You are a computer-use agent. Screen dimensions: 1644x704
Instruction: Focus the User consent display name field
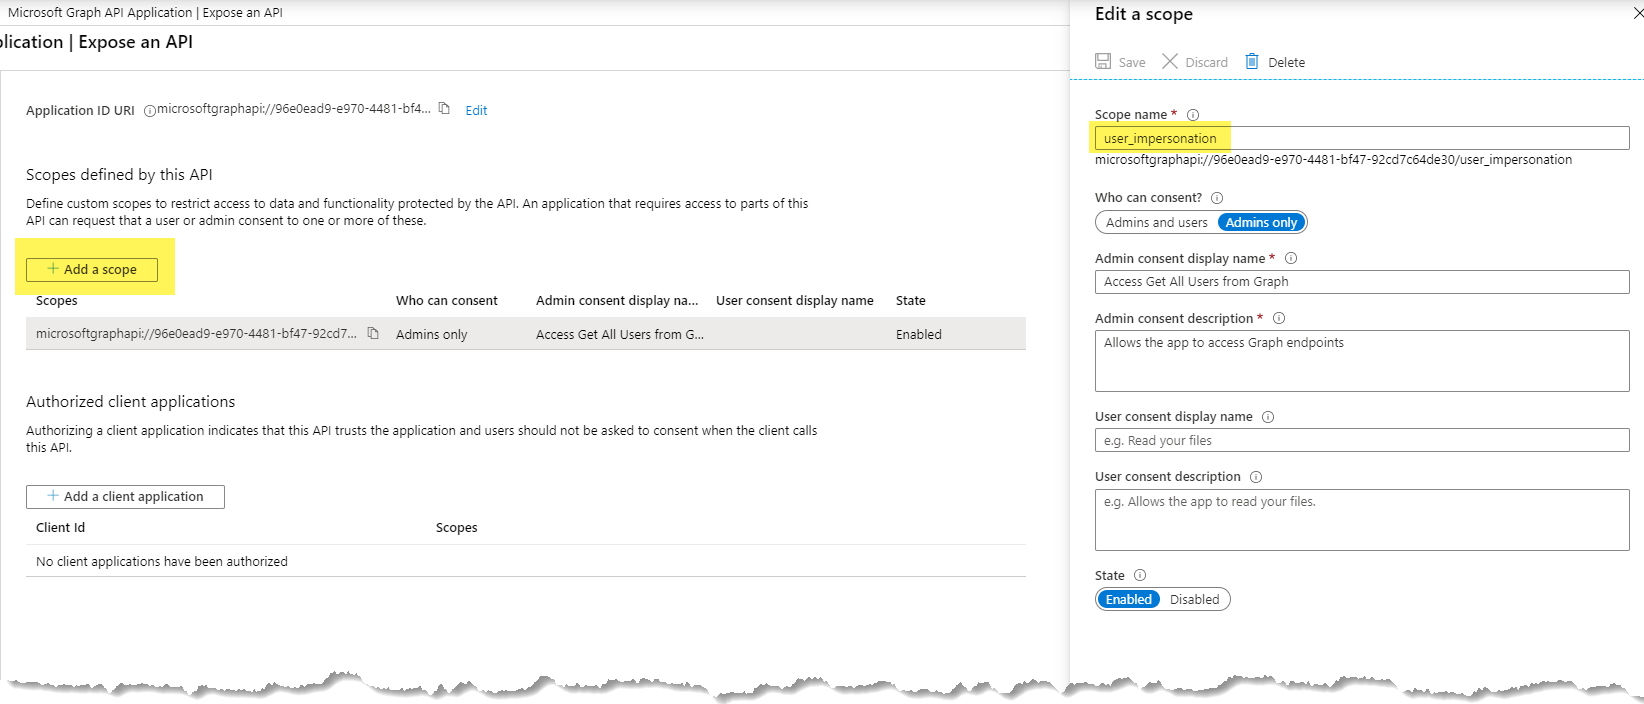[1362, 440]
